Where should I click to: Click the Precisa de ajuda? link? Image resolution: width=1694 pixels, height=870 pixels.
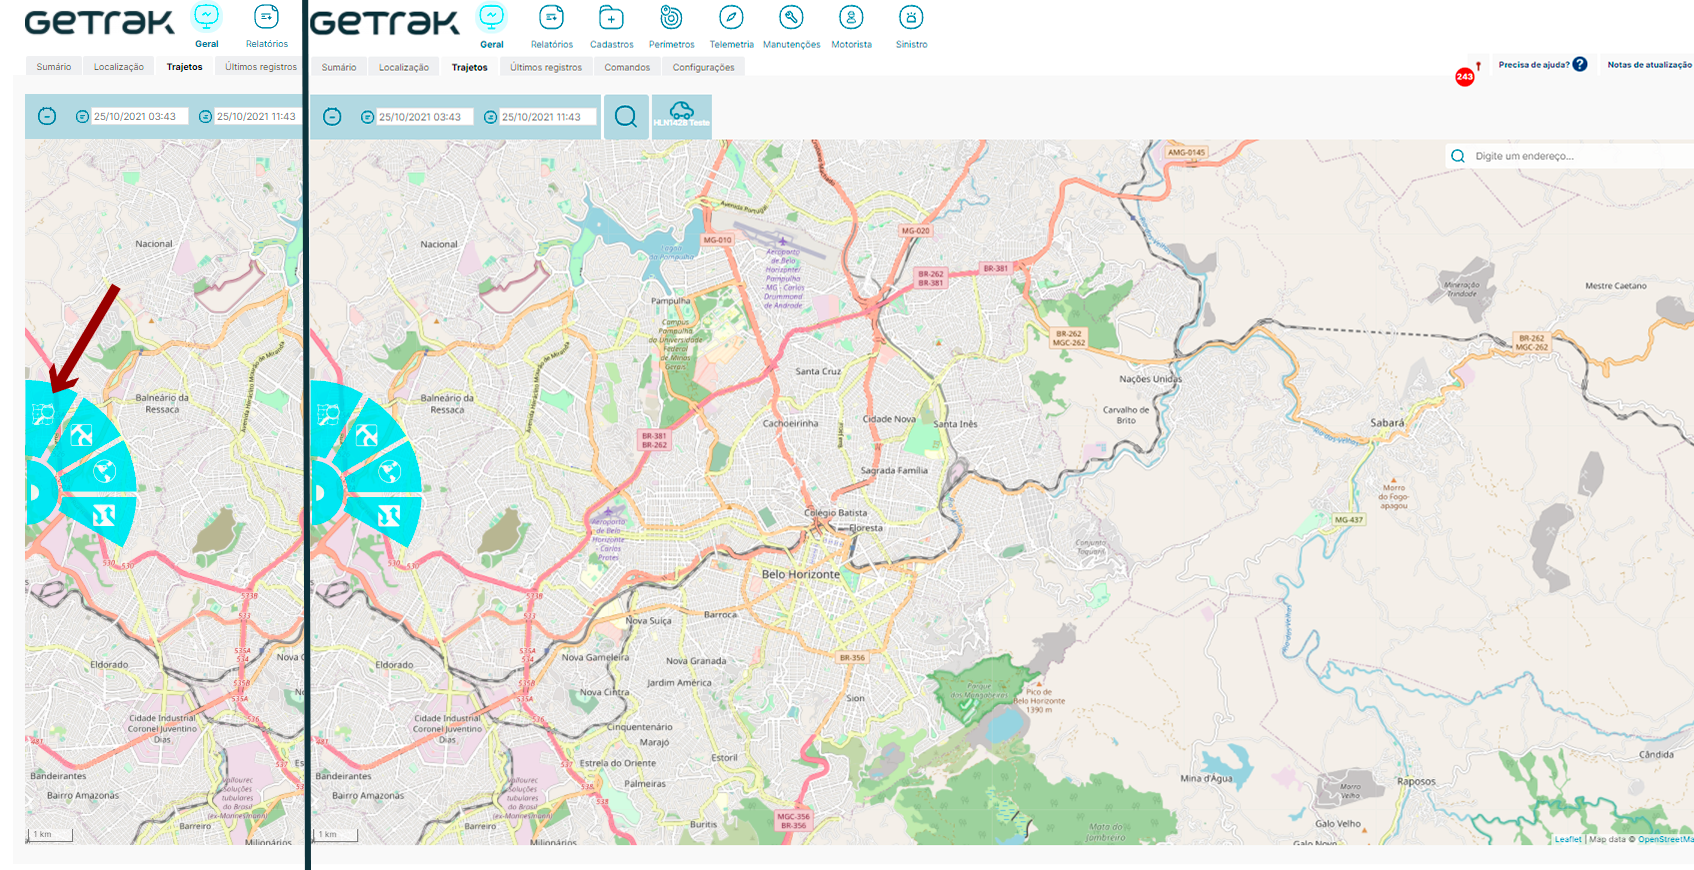pyautogui.click(x=1534, y=65)
